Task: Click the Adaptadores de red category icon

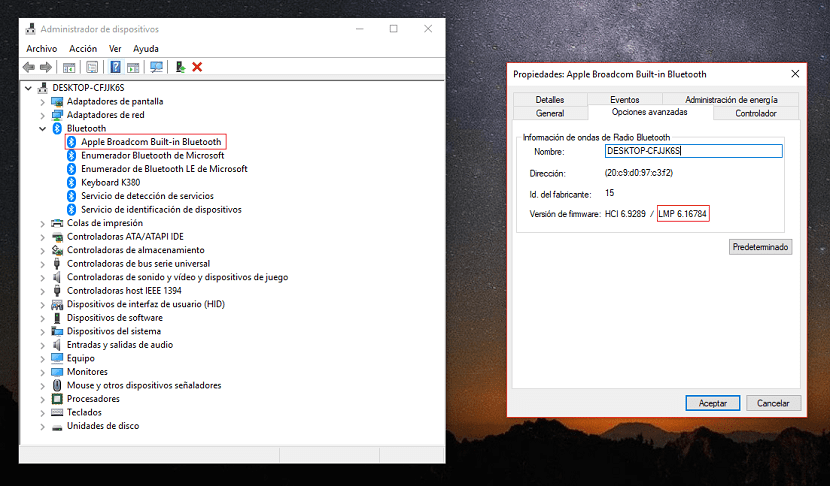Action: pos(57,115)
